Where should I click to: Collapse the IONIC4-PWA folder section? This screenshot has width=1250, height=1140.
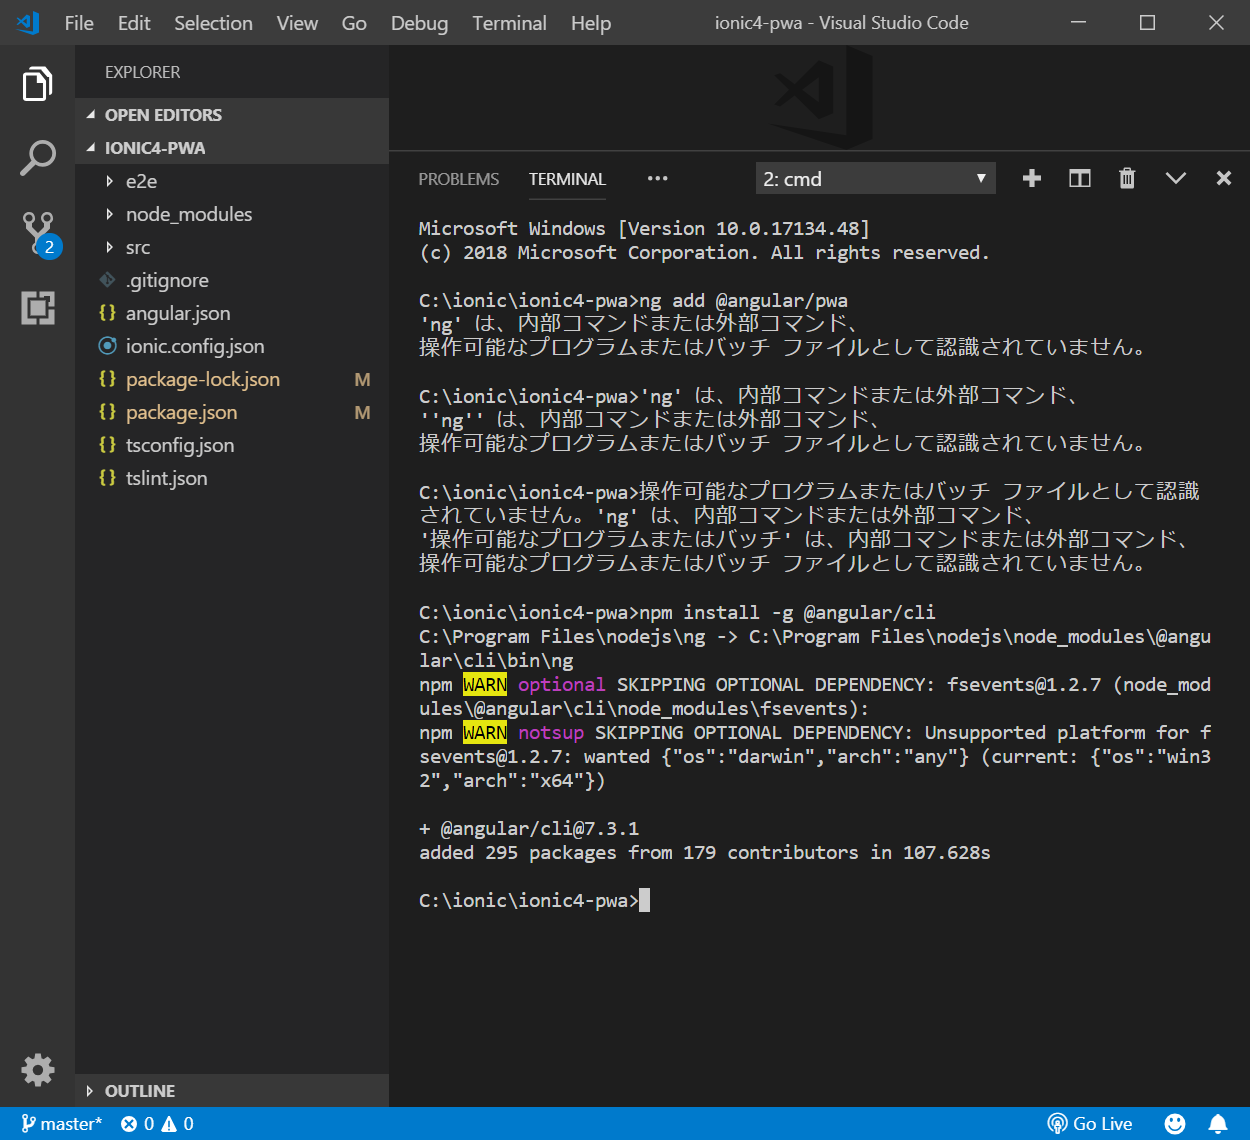pyautogui.click(x=232, y=148)
